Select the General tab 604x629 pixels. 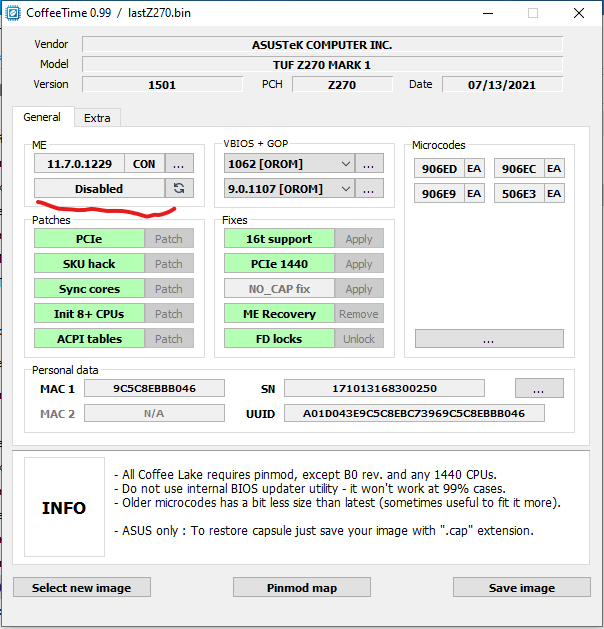click(43, 117)
